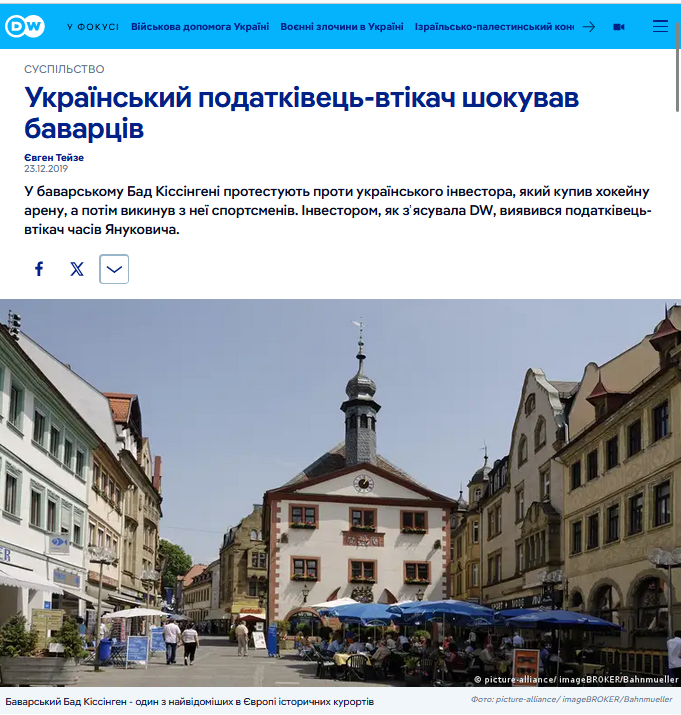The height and width of the screenshot is (715, 681).
Task: Open the hamburger navigation menu
Action: click(x=660, y=27)
